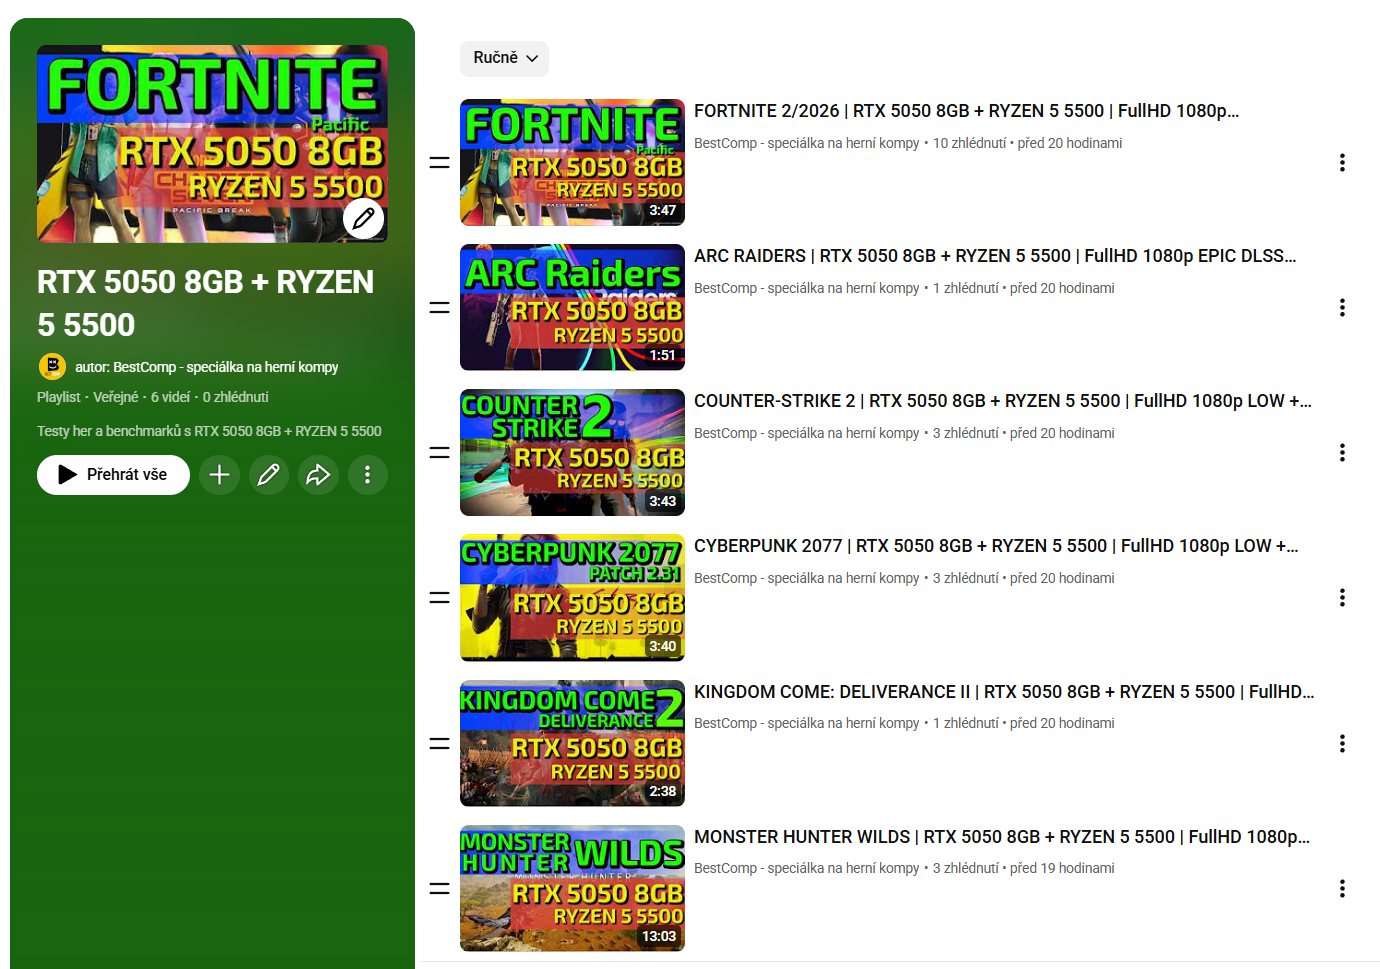Click the channel name under COUNTER-STRIKE 2 video
Viewport: 1380px width, 969px height.
coord(807,433)
